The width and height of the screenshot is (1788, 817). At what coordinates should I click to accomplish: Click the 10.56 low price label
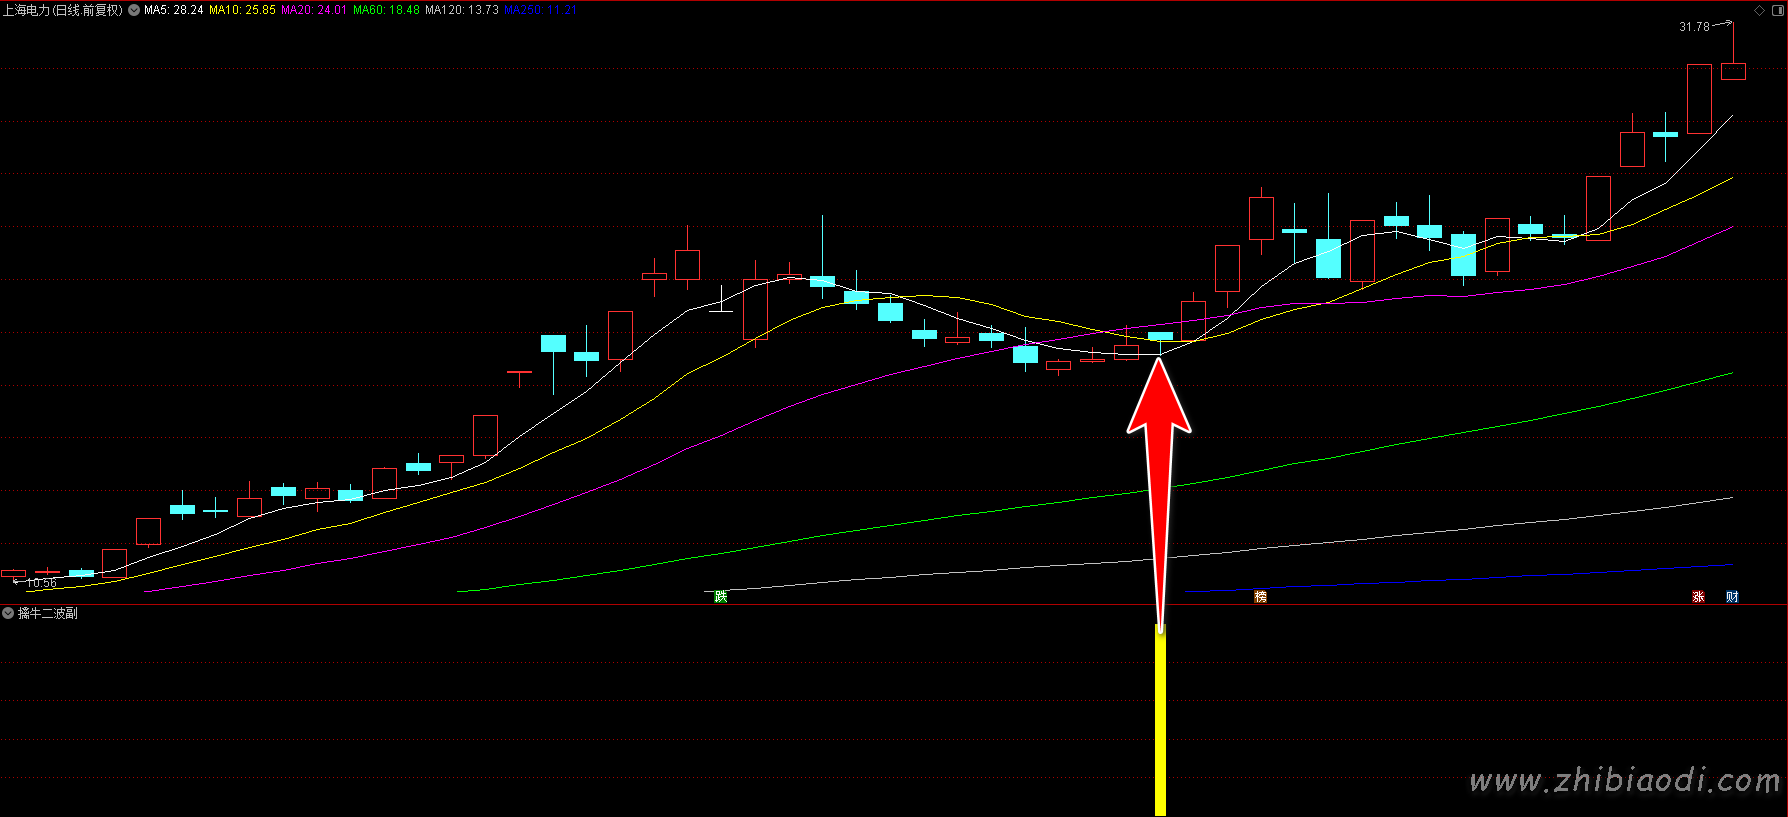pos(41,583)
